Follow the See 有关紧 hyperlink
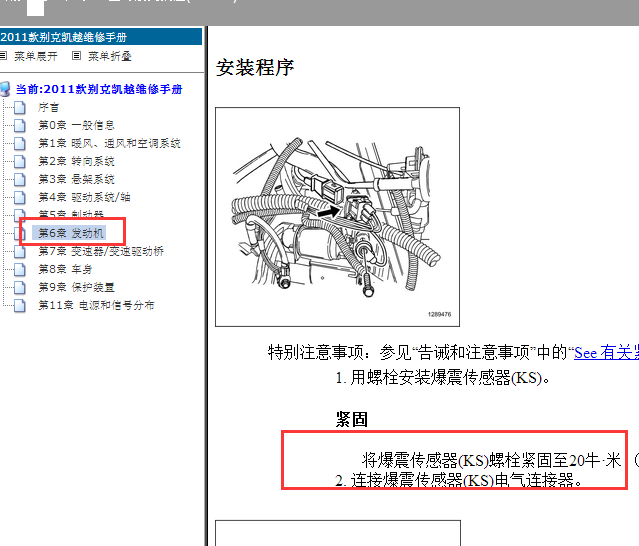This screenshot has height=546, width=639. tap(606, 353)
